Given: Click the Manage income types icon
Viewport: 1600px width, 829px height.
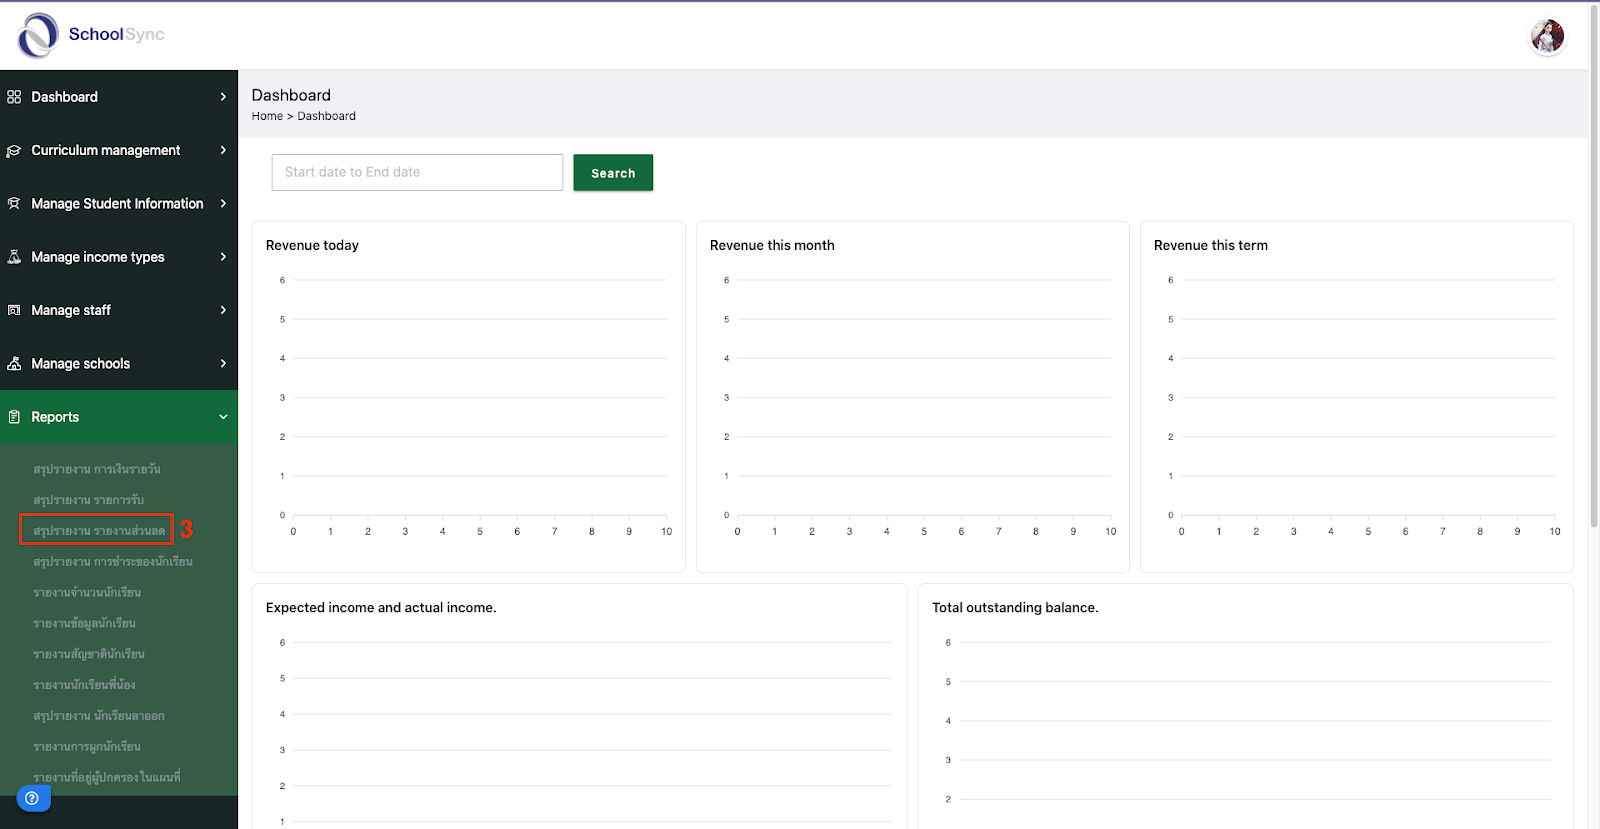Looking at the screenshot, I should pos(14,257).
